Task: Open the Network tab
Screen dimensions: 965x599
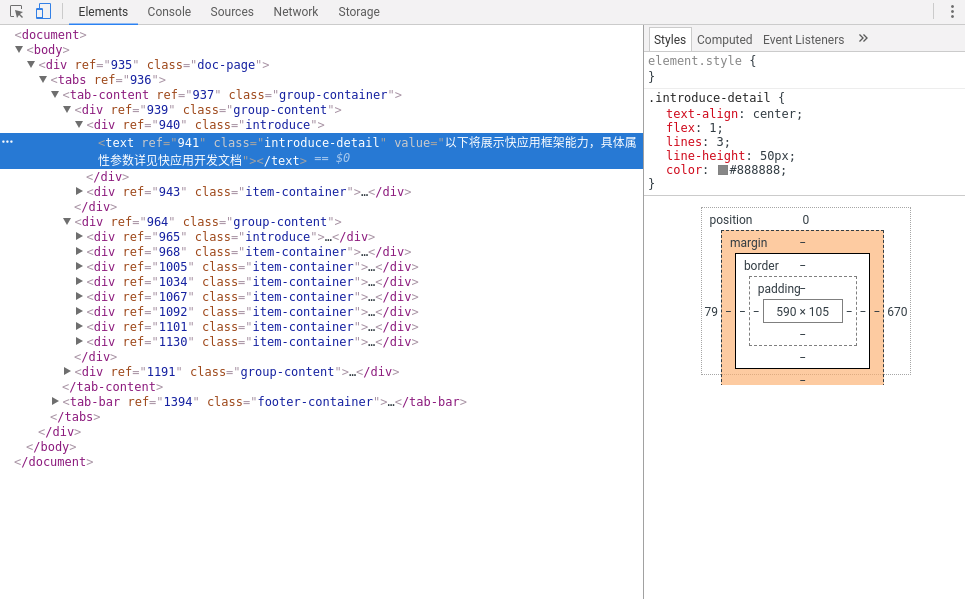Action: coord(295,12)
